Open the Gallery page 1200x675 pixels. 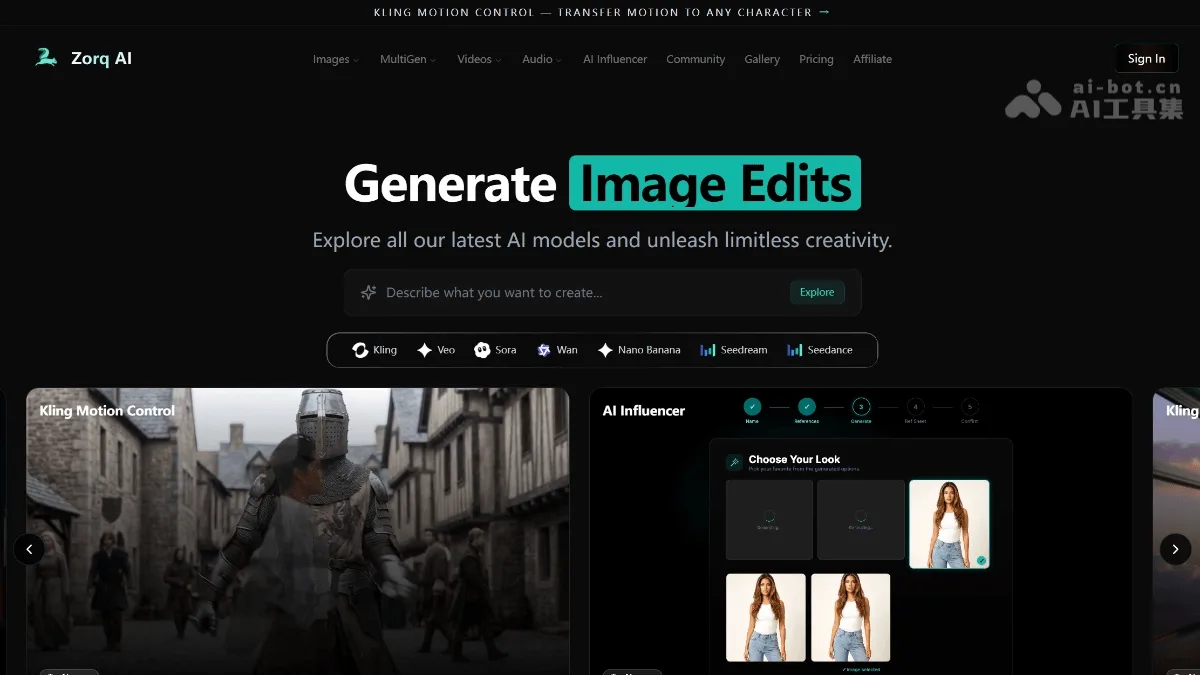[762, 59]
